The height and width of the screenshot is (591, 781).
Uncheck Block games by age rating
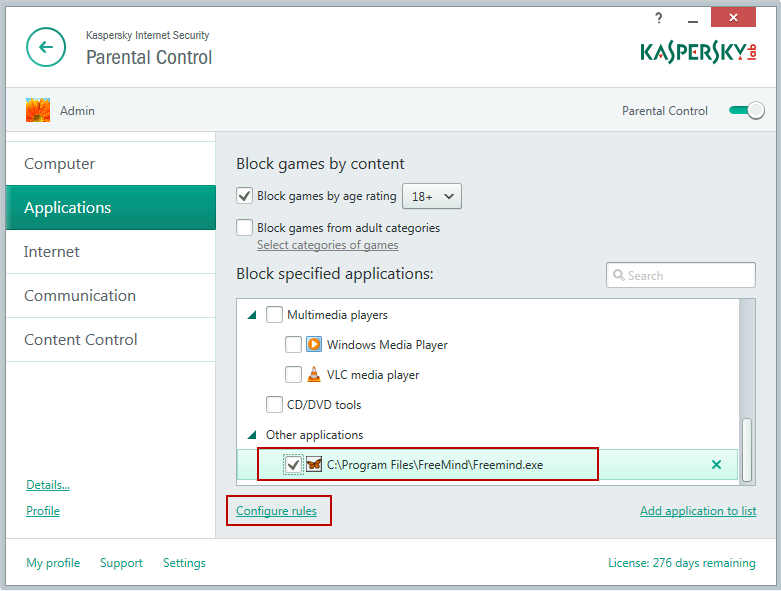[244, 196]
